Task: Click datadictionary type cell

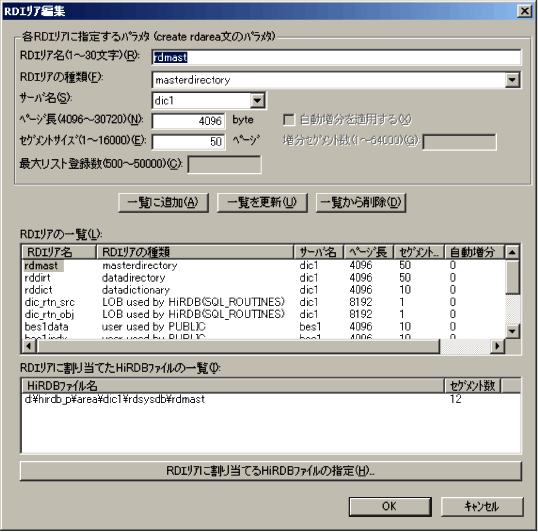Action: coord(136,290)
